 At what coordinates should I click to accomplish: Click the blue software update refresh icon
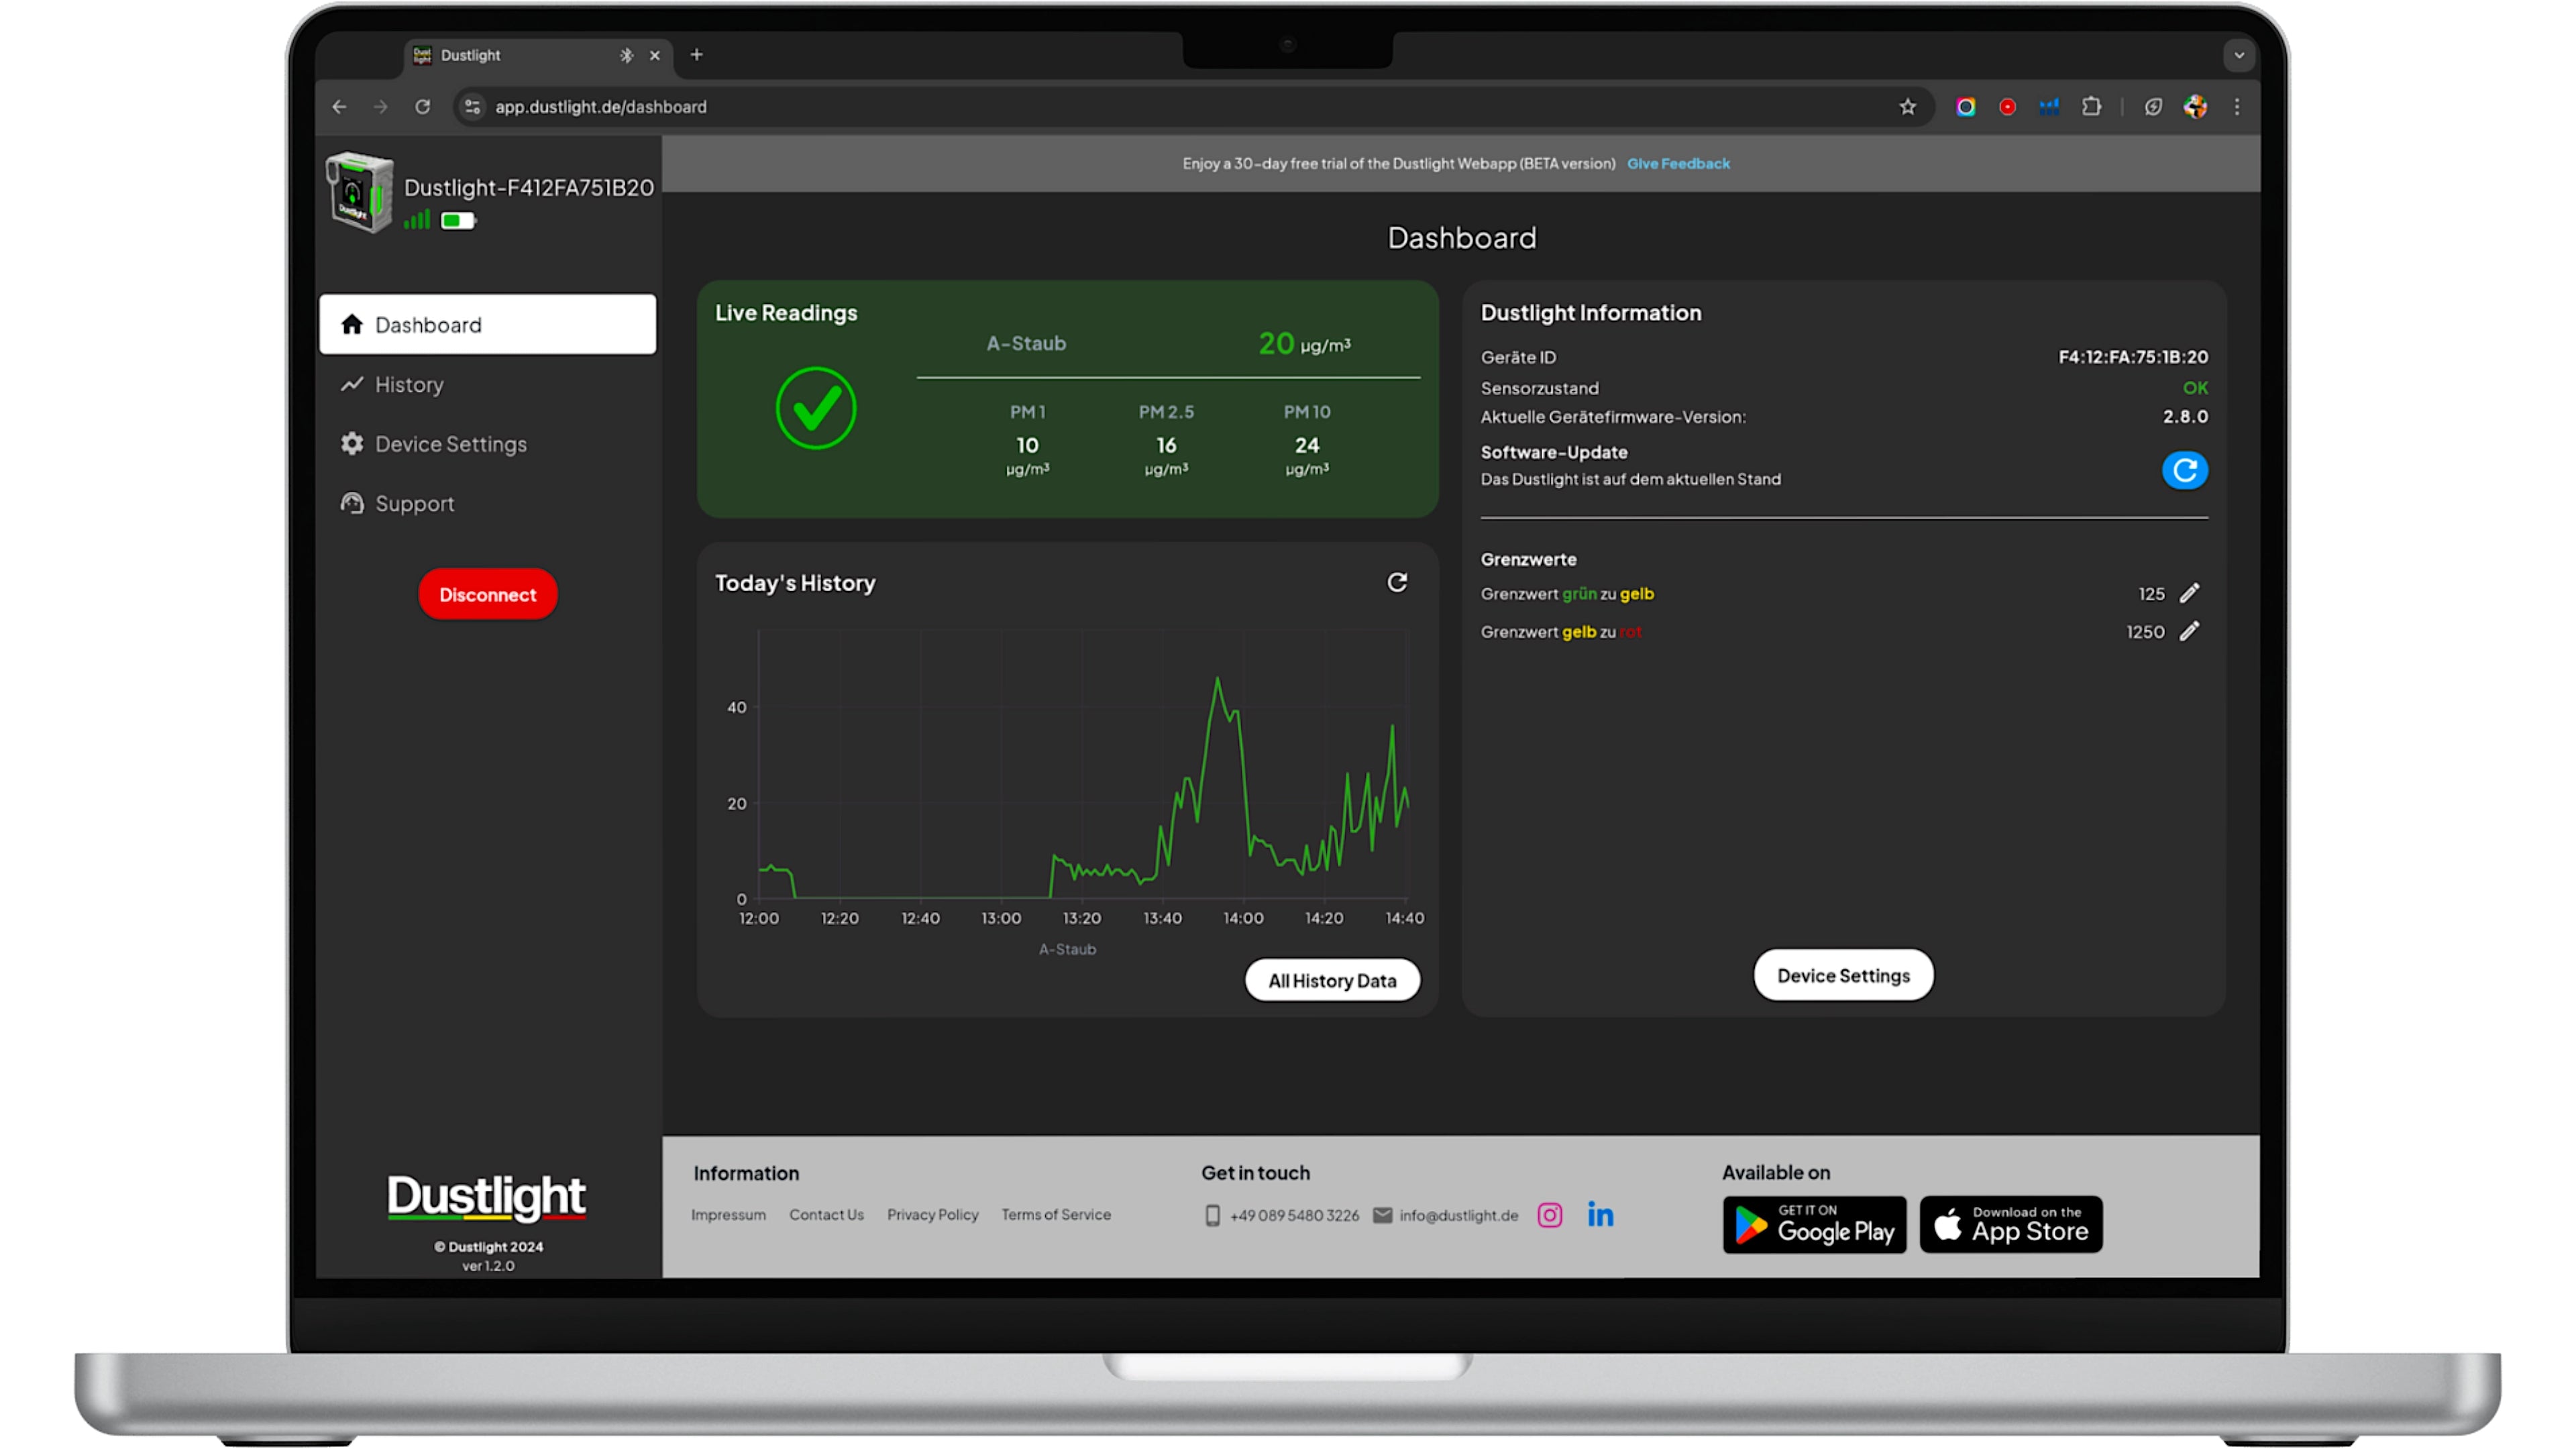2184,470
